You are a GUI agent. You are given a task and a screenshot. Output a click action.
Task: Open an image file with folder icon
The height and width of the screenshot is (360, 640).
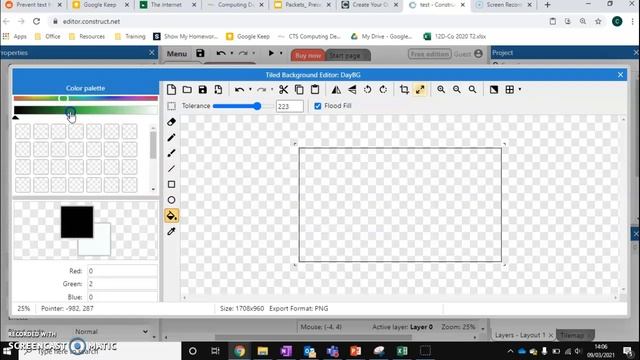click(x=187, y=89)
